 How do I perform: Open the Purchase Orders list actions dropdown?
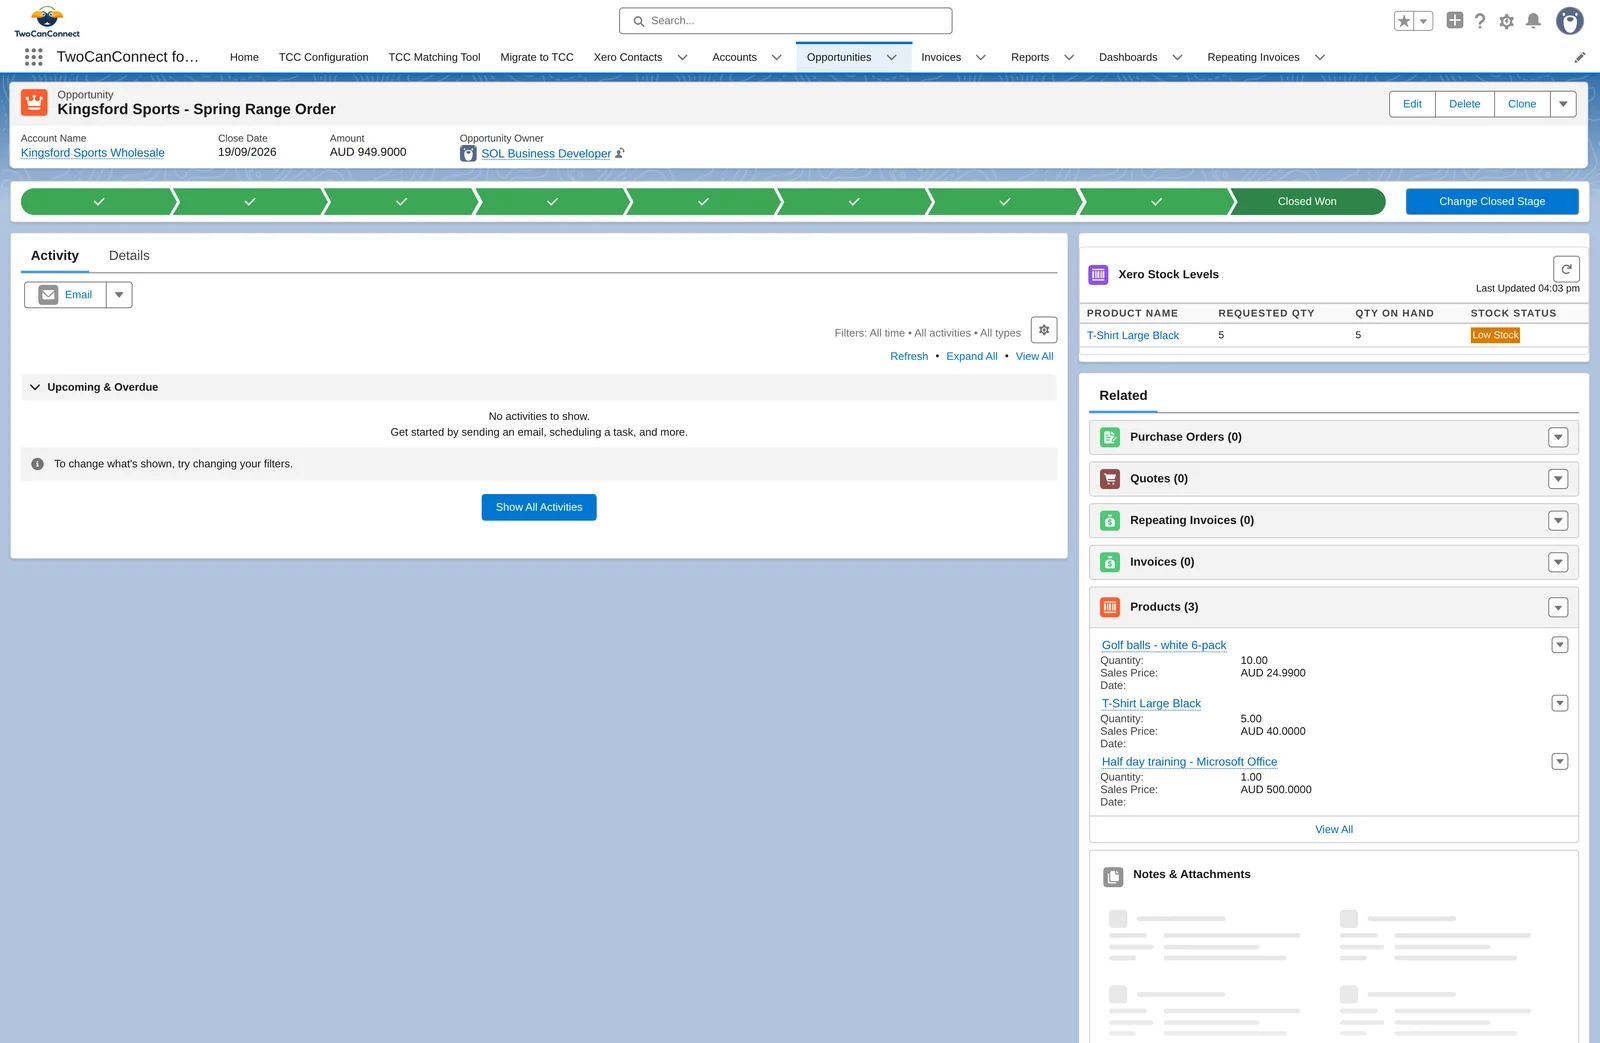[1558, 437]
